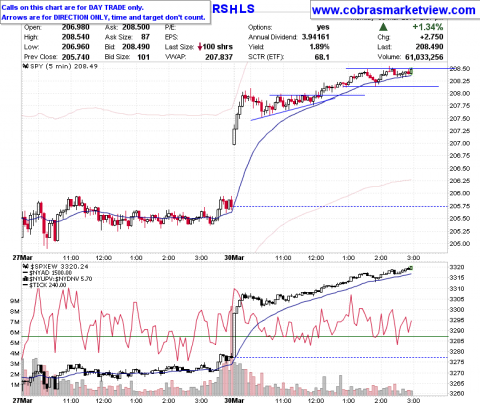The image size is (480, 406).
Task: Click the '$NYAD 1588.00' legend entry
Action: click(51, 273)
